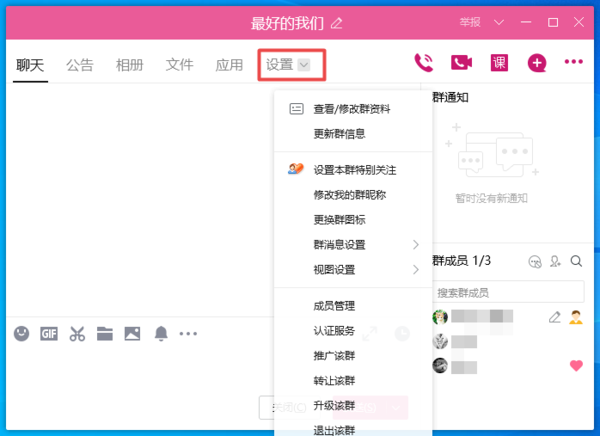Start a group voice call

click(x=424, y=63)
